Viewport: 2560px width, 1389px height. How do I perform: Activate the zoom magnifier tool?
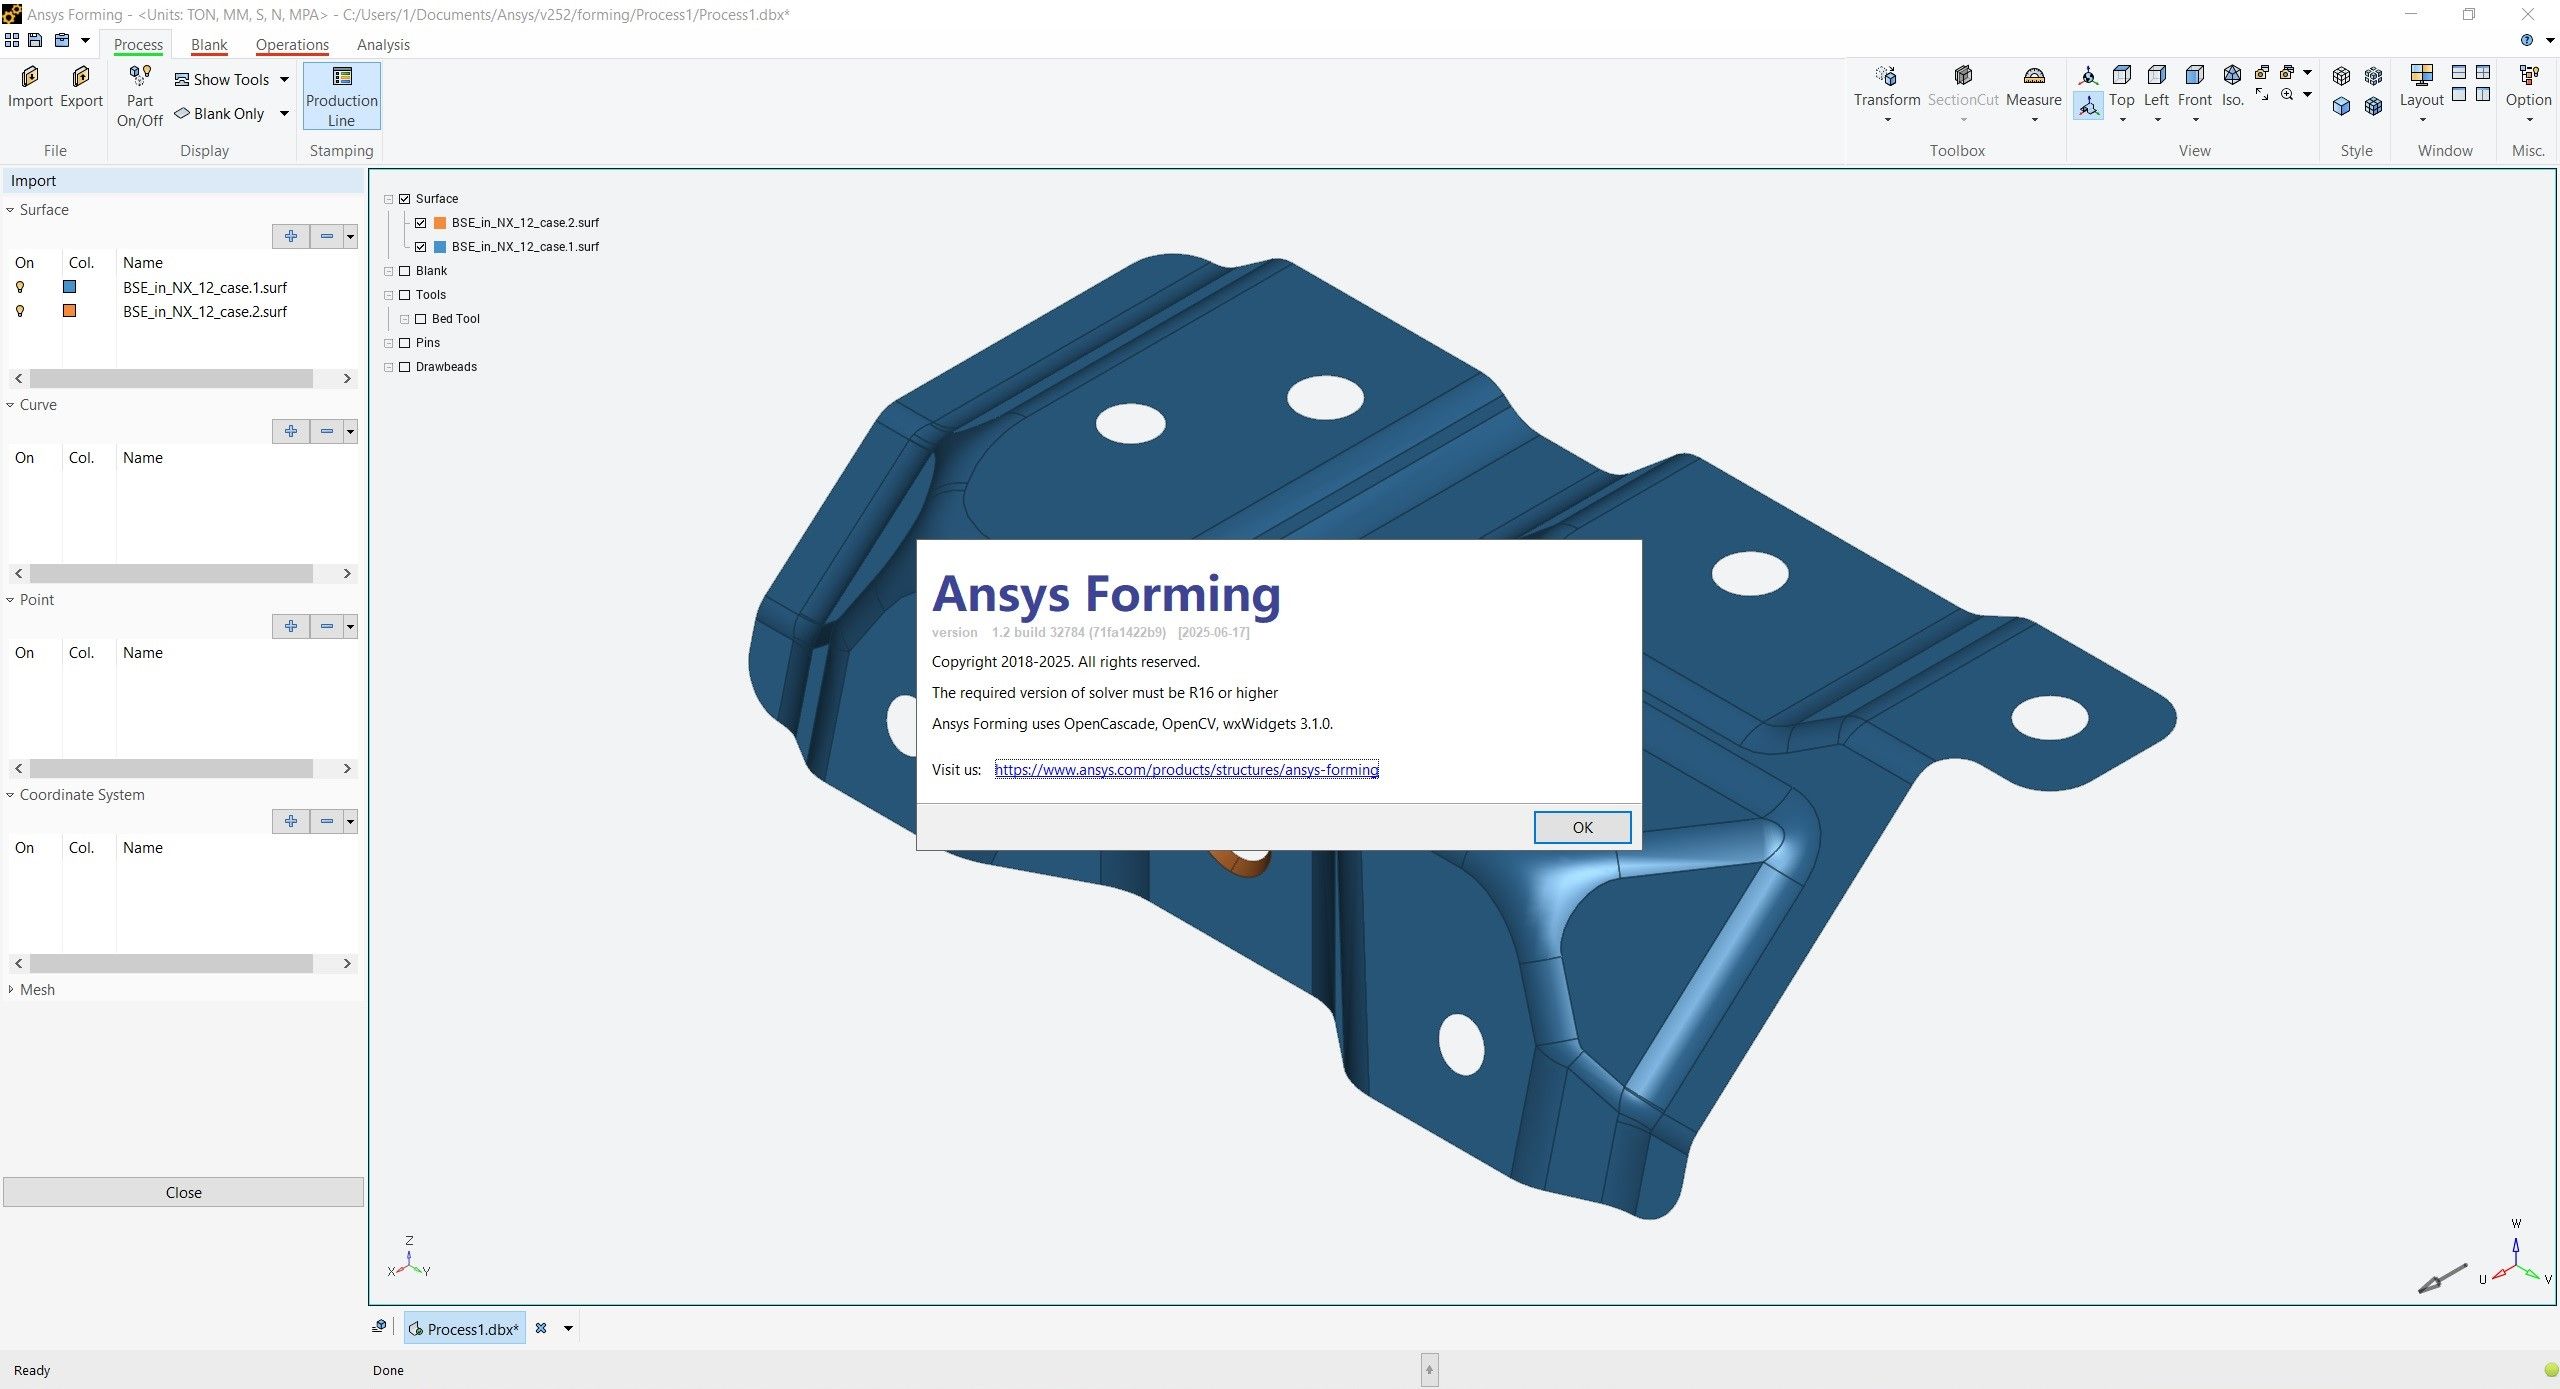[2288, 95]
